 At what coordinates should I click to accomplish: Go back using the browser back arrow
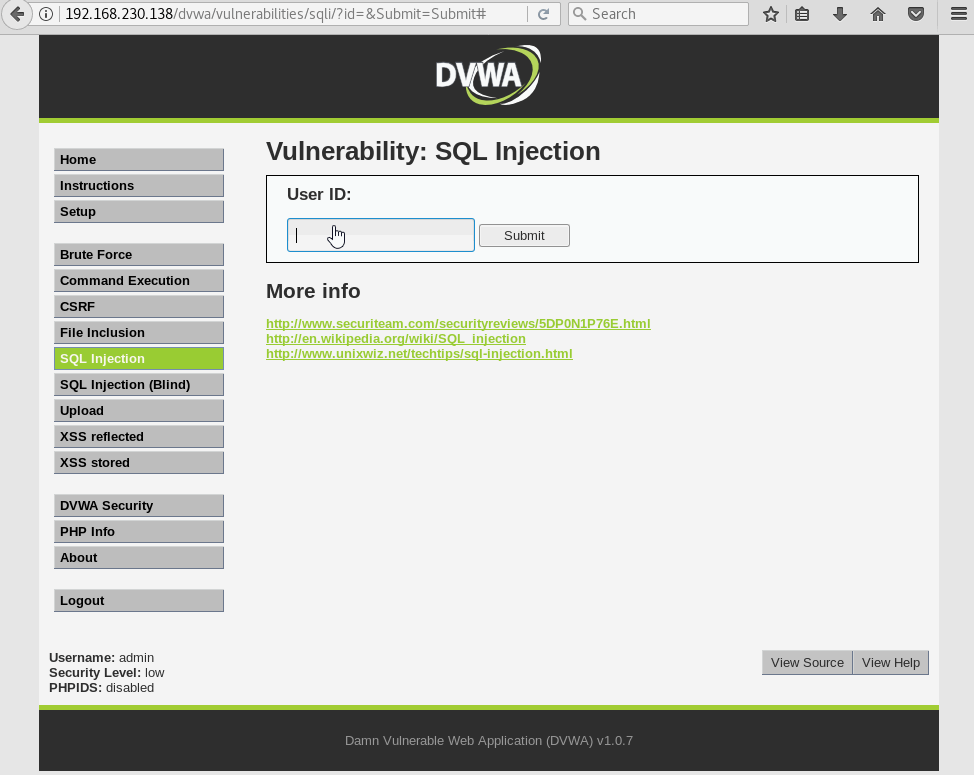click(x=17, y=14)
